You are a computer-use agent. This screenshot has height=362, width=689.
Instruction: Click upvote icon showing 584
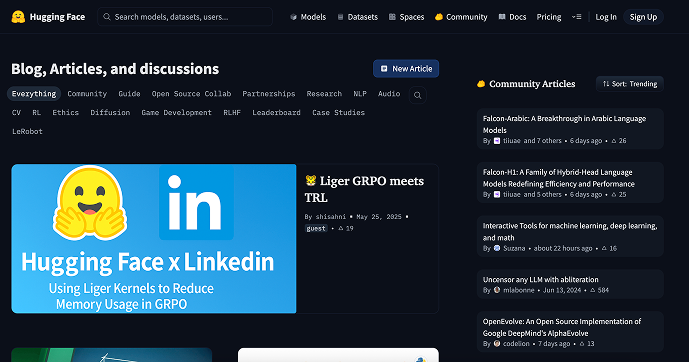592,290
